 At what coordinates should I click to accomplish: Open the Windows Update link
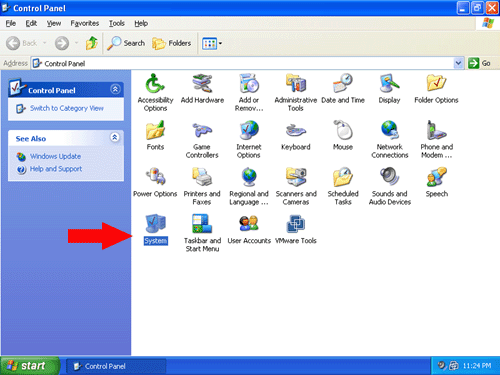(55, 156)
